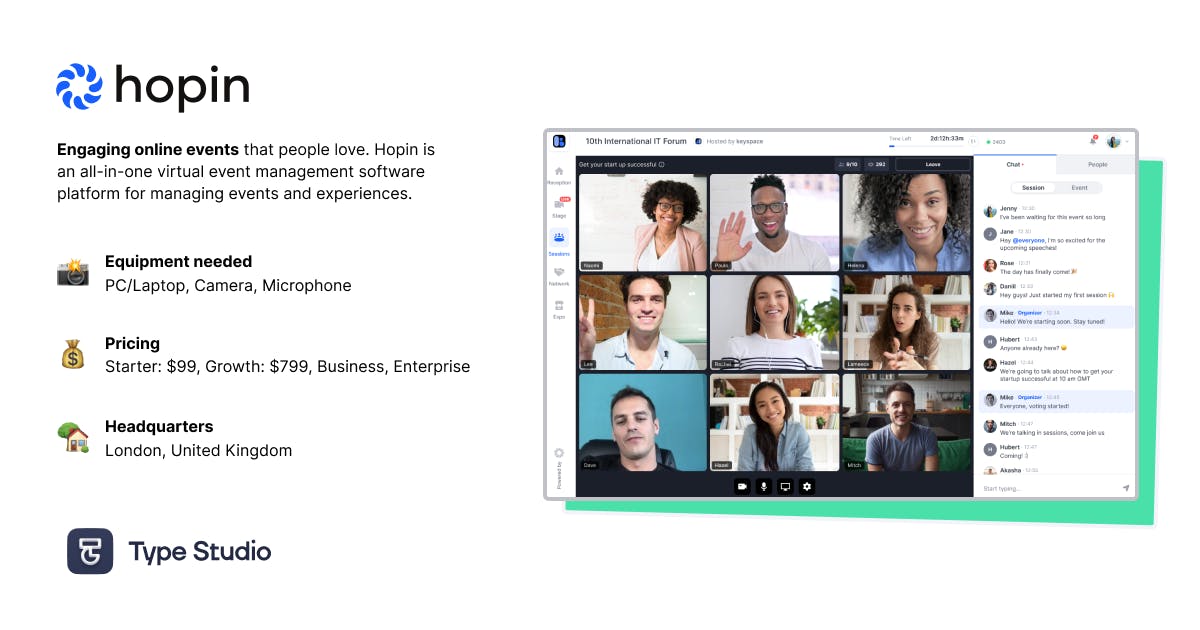Click the 10th International IT Forum title
The height and width of the screenshot is (630, 1200).
[x=635, y=141]
